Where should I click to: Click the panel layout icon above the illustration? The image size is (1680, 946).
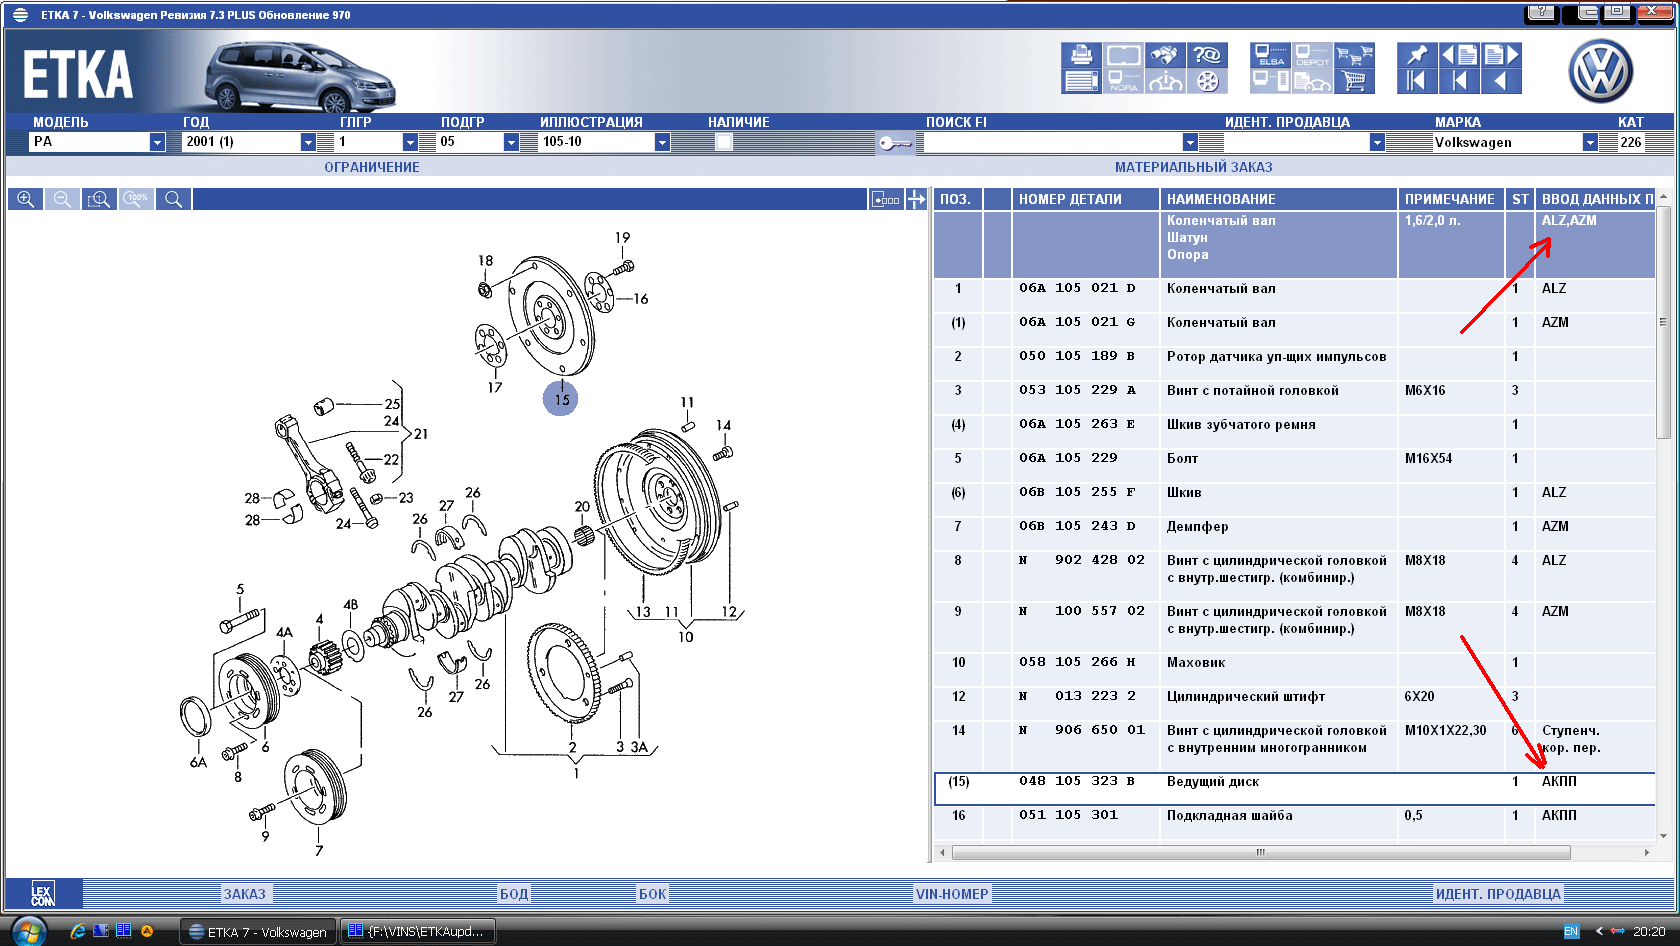tap(886, 199)
